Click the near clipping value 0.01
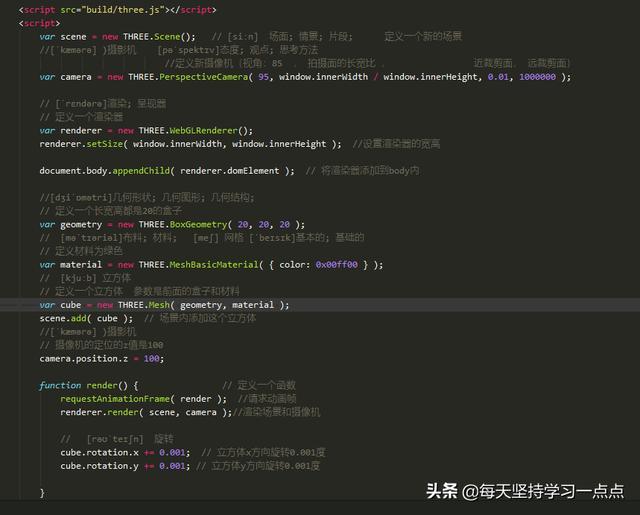Image resolution: width=640 pixels, height=515 pixels. [498, 77]
